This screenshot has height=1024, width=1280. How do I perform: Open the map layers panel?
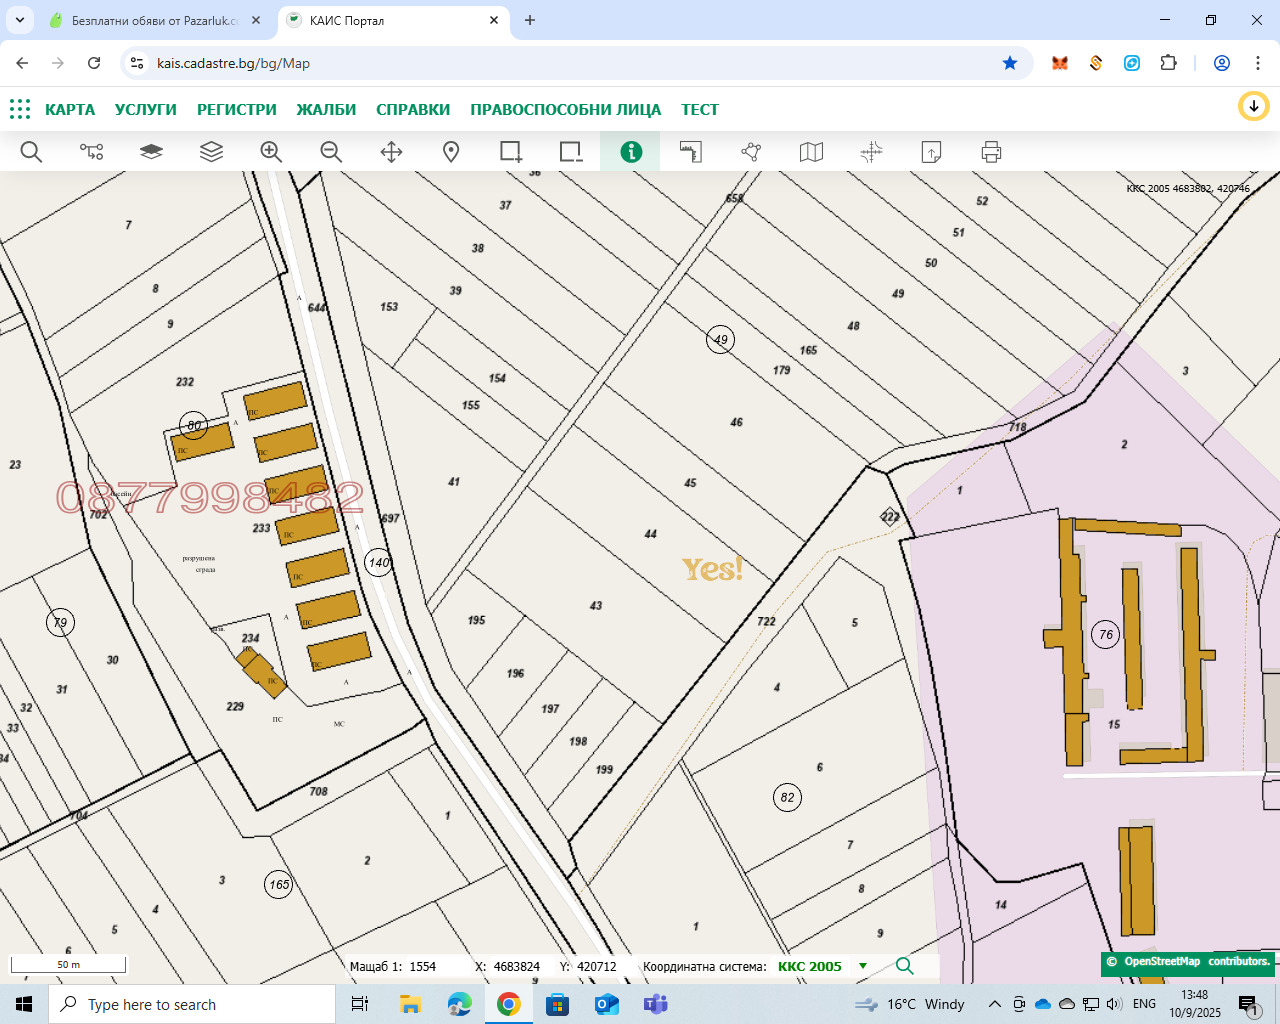[x=210, y=152]
